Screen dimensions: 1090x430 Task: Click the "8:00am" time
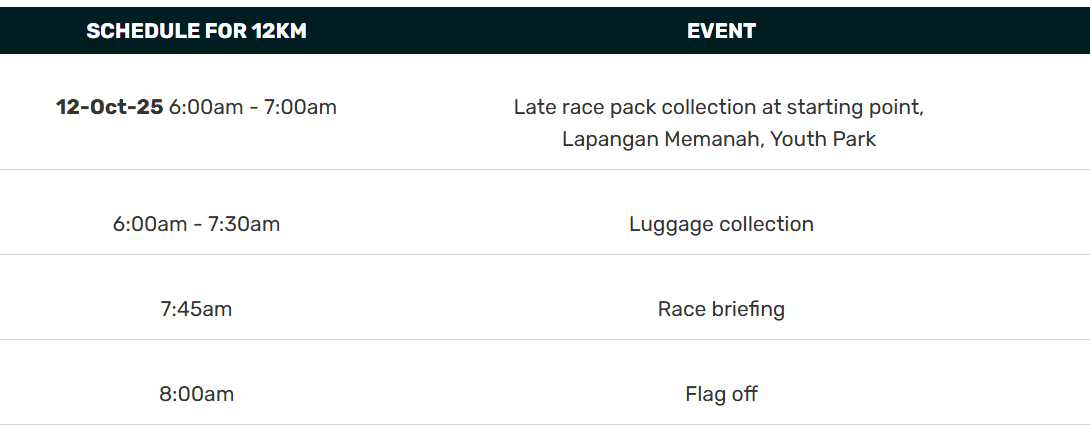pos(196,394)
